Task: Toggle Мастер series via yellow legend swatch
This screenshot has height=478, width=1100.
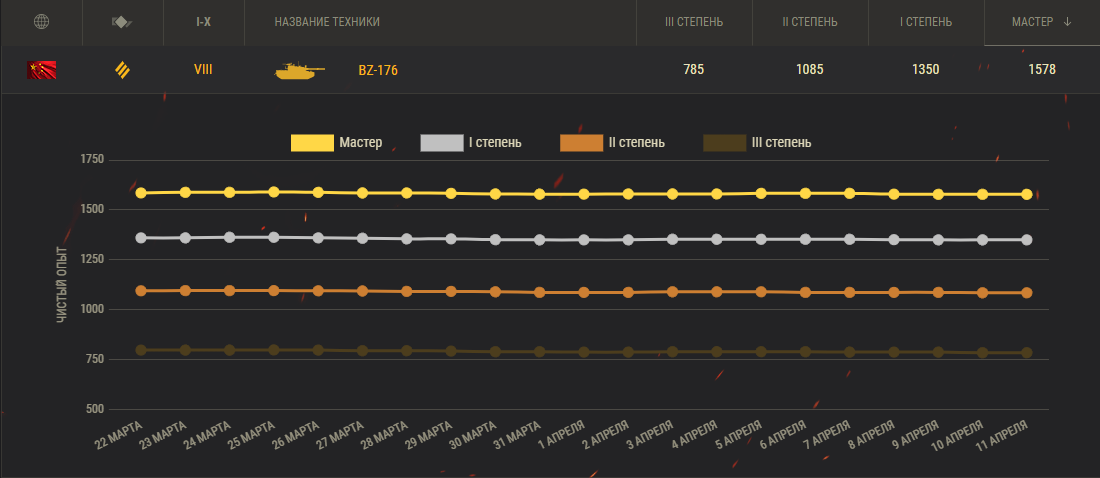Action: [312, 143]
